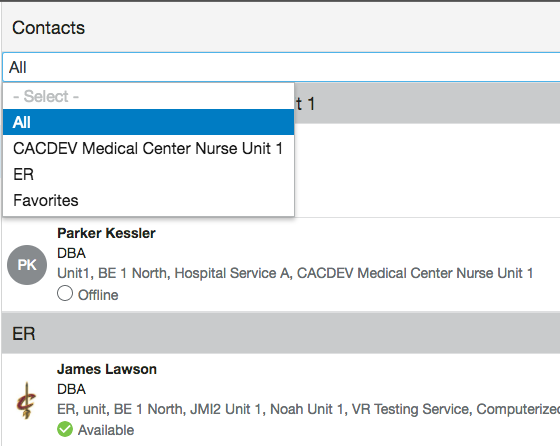This screenshot has width=560, height=446.
Task: Click the Available status label
Action: [x=106, y=430]
